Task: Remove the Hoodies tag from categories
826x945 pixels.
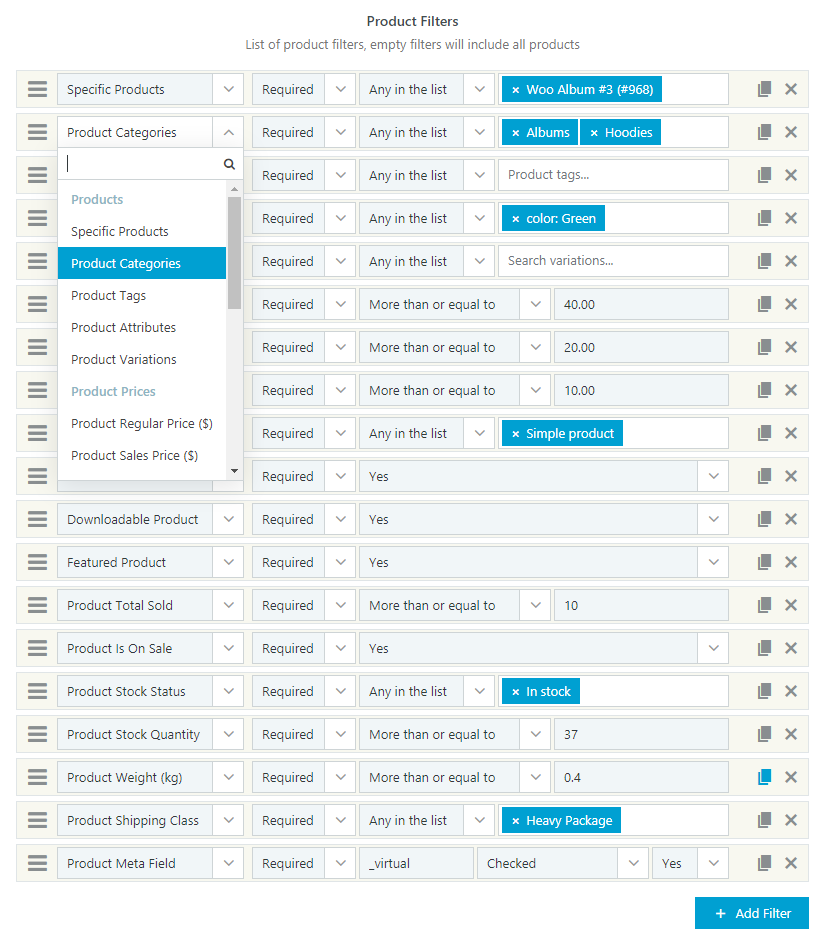Action: [x=594, y=133]
